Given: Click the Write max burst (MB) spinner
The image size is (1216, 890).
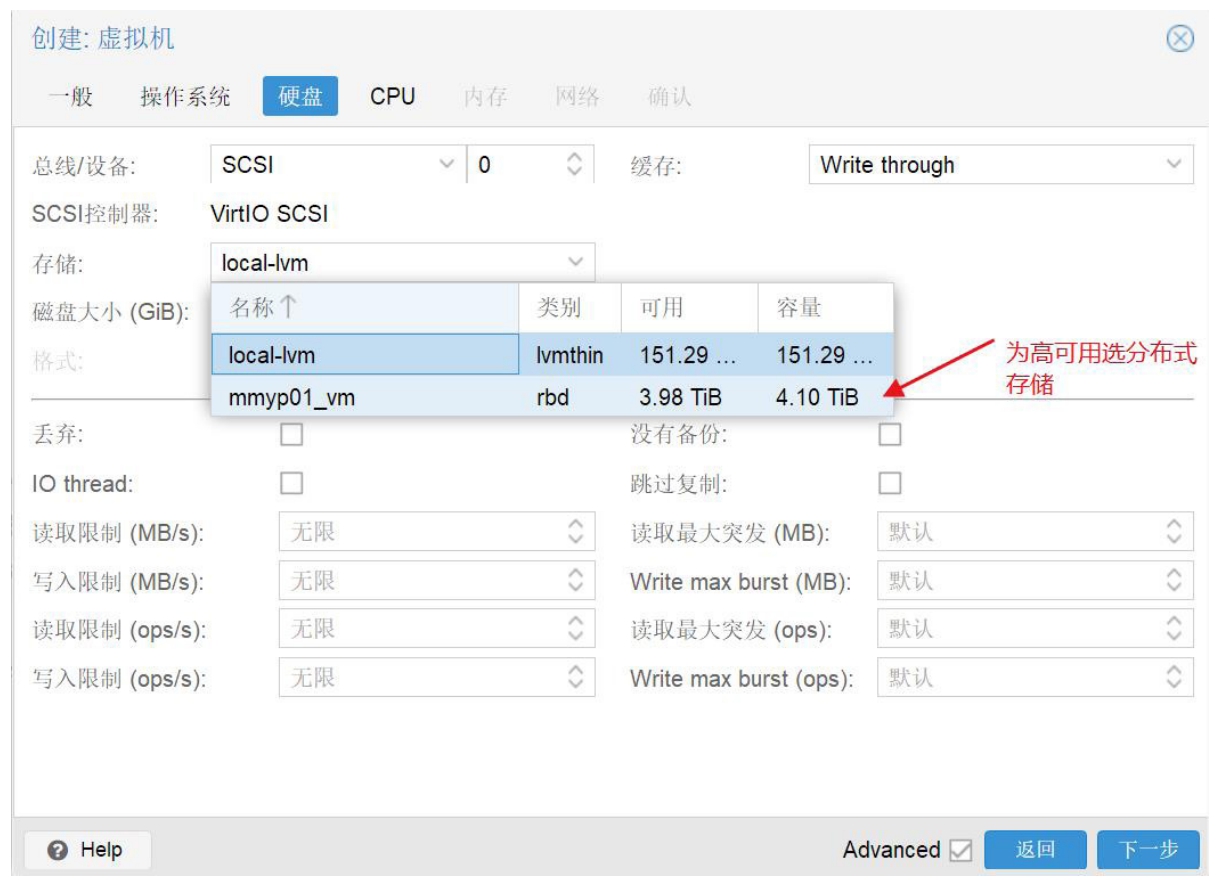Looking at the screenshot, I should pyautogui.click(x=1174, y=581).
